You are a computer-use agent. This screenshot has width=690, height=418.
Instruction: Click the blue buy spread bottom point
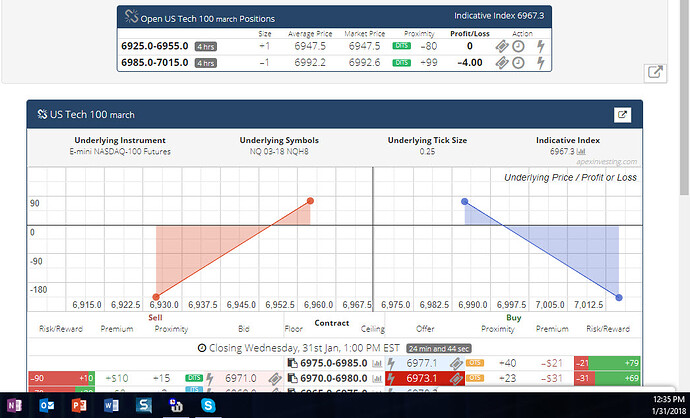tap(619, 297)
